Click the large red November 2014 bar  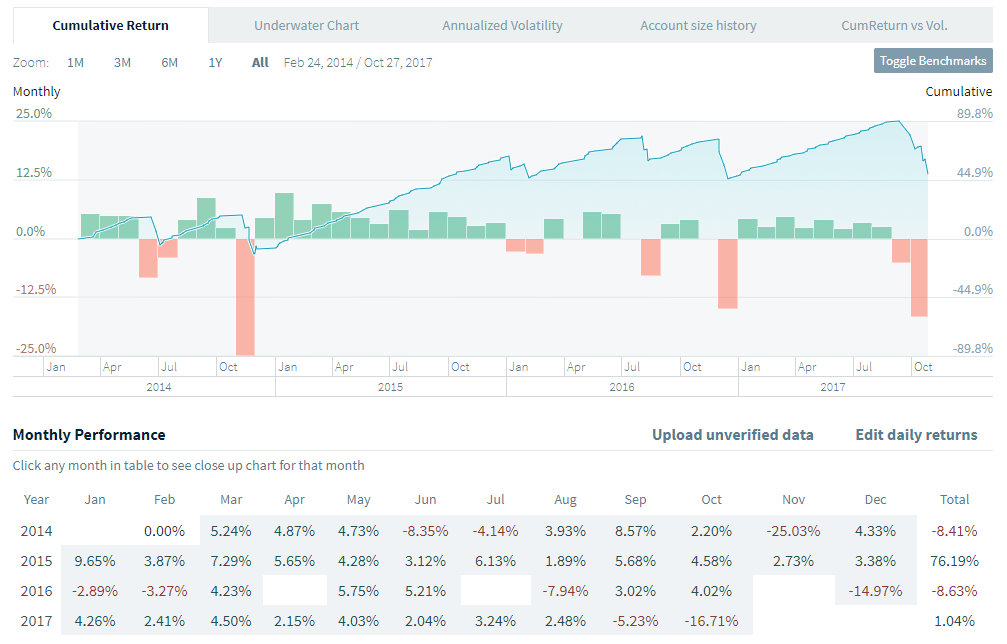[x=245, y=297]
